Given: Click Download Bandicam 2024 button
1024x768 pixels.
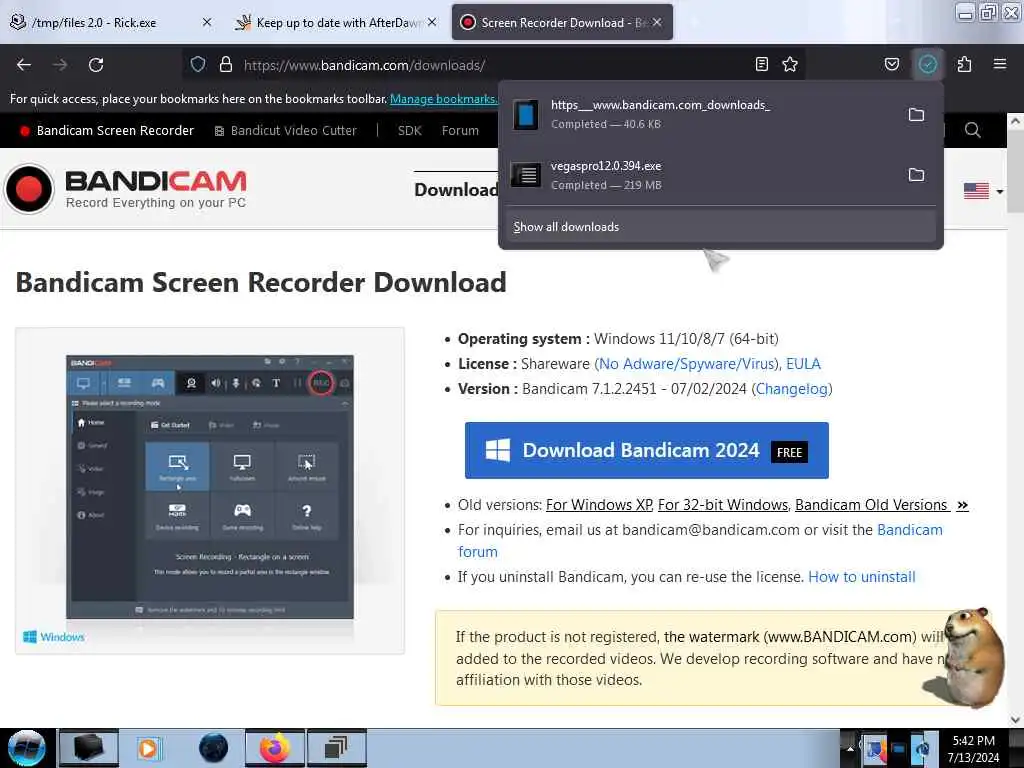Looking at the screenshot, I should click(647, 450).
